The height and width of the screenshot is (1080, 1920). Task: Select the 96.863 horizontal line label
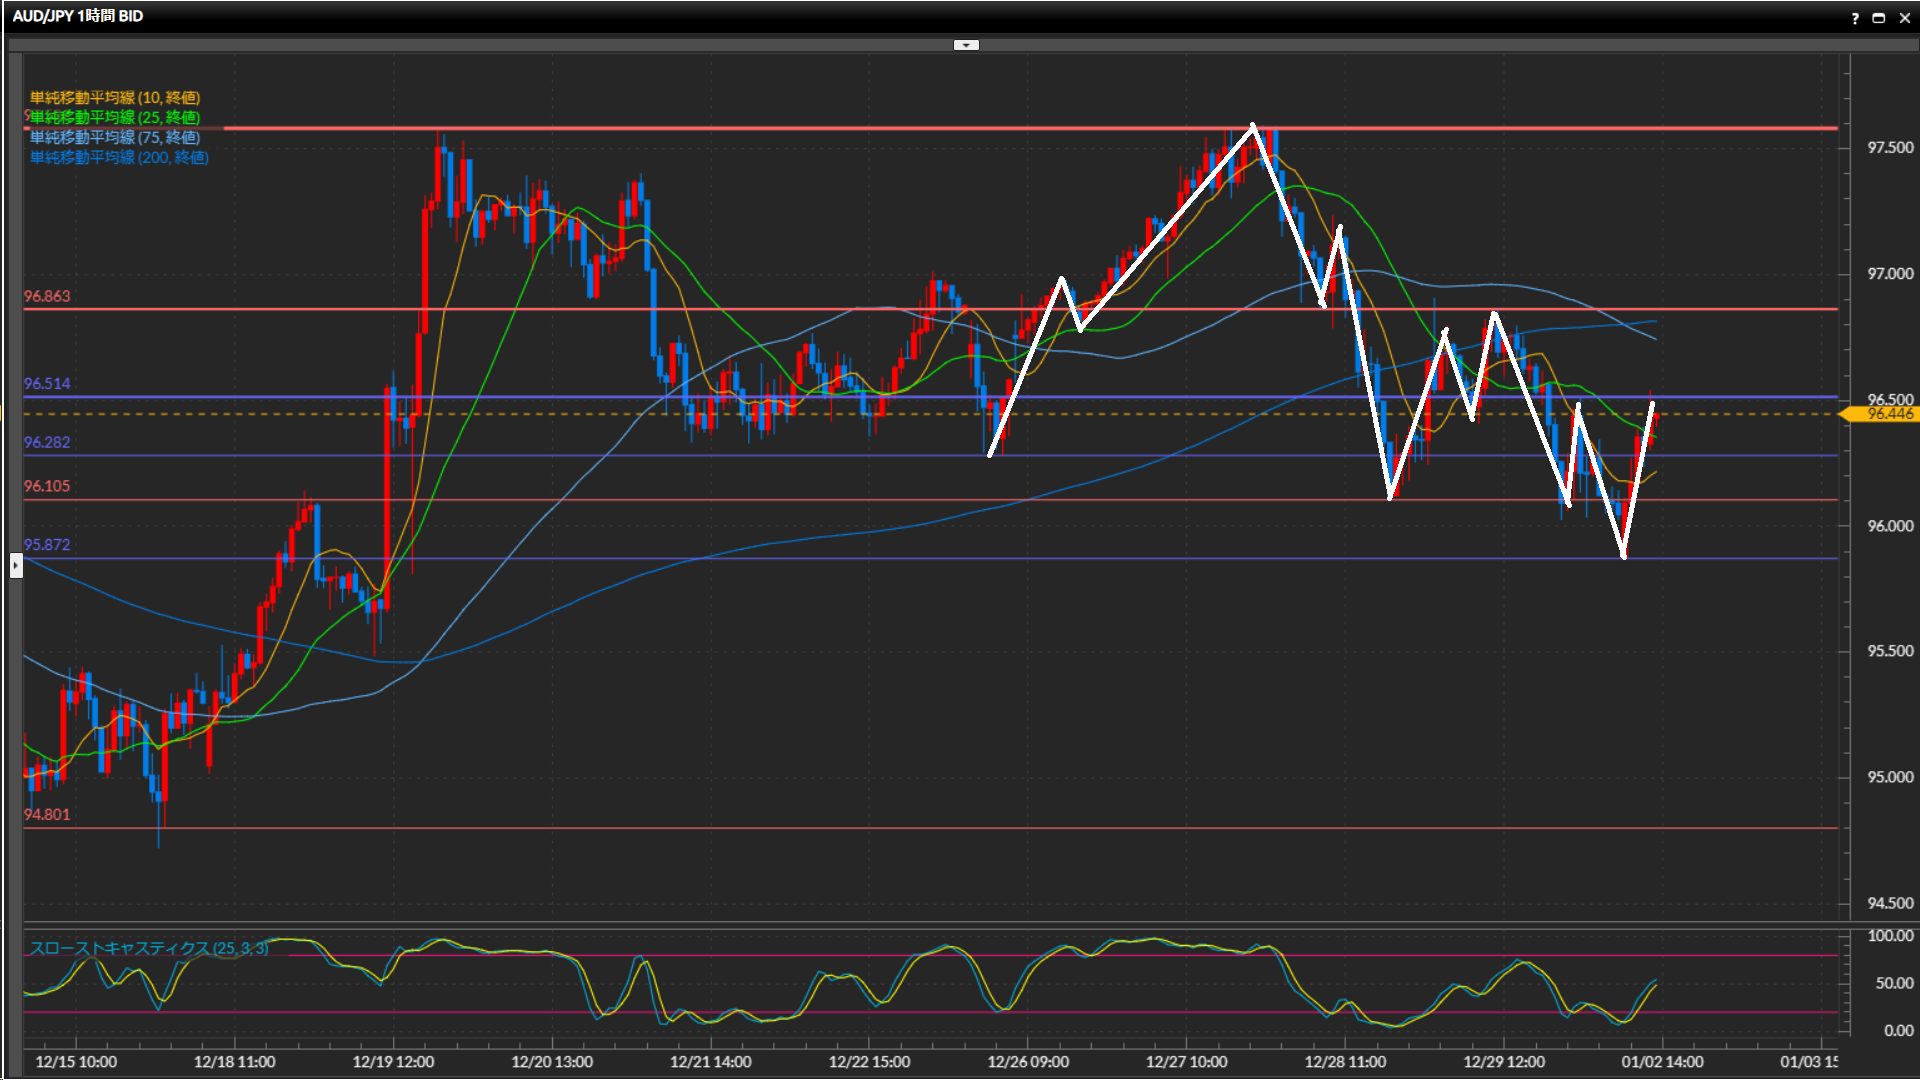pyautogui.click(x=47, y=296)
